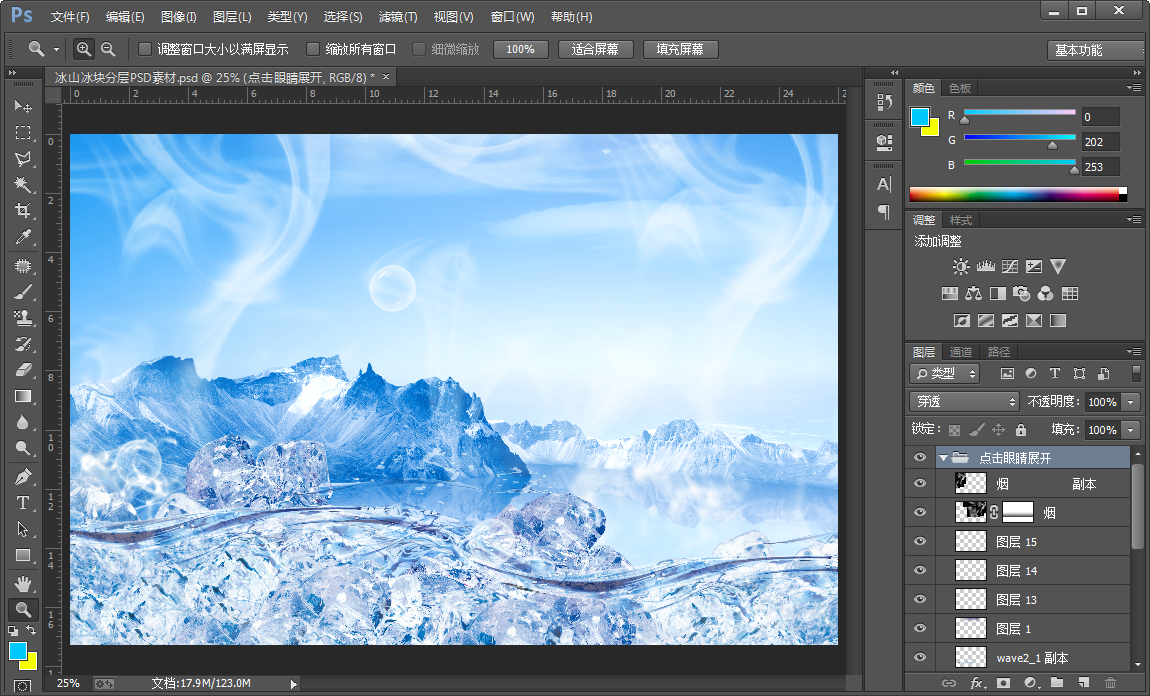Hide the 图层 1 layer

(x=920, y=629)
